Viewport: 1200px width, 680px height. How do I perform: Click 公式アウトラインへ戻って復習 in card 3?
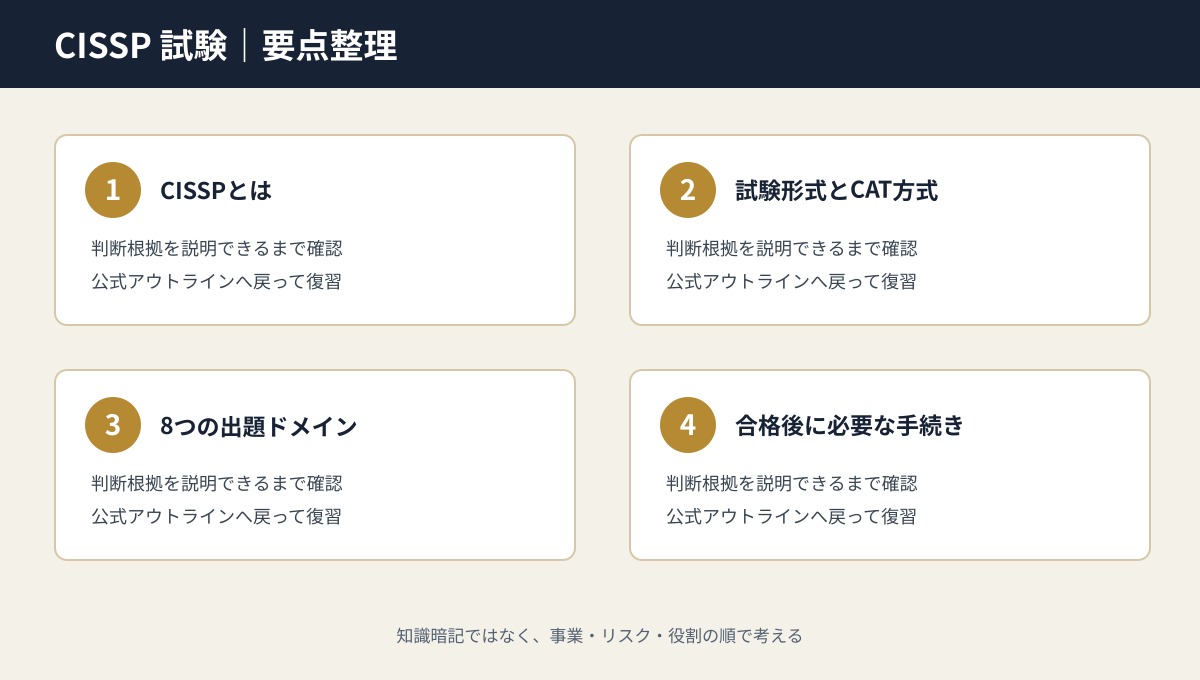coord(217,516)
